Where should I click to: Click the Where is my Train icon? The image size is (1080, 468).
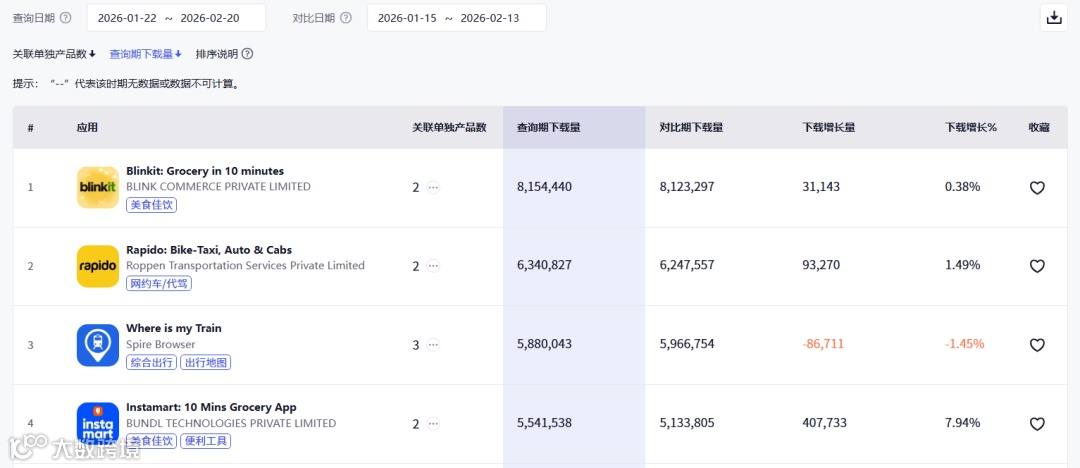[x=98, y=345]
